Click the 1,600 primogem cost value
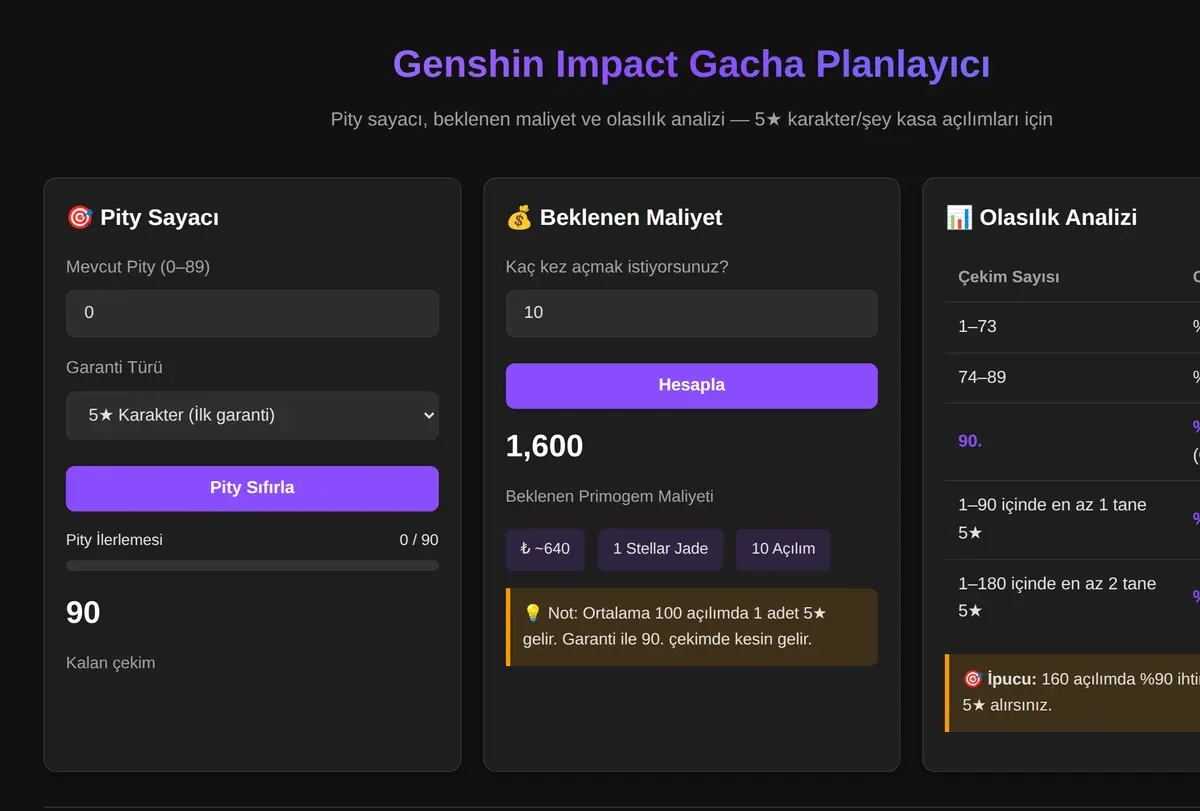Image resolution: width=1200 pixels, height=811 pixels. [544, 446]
